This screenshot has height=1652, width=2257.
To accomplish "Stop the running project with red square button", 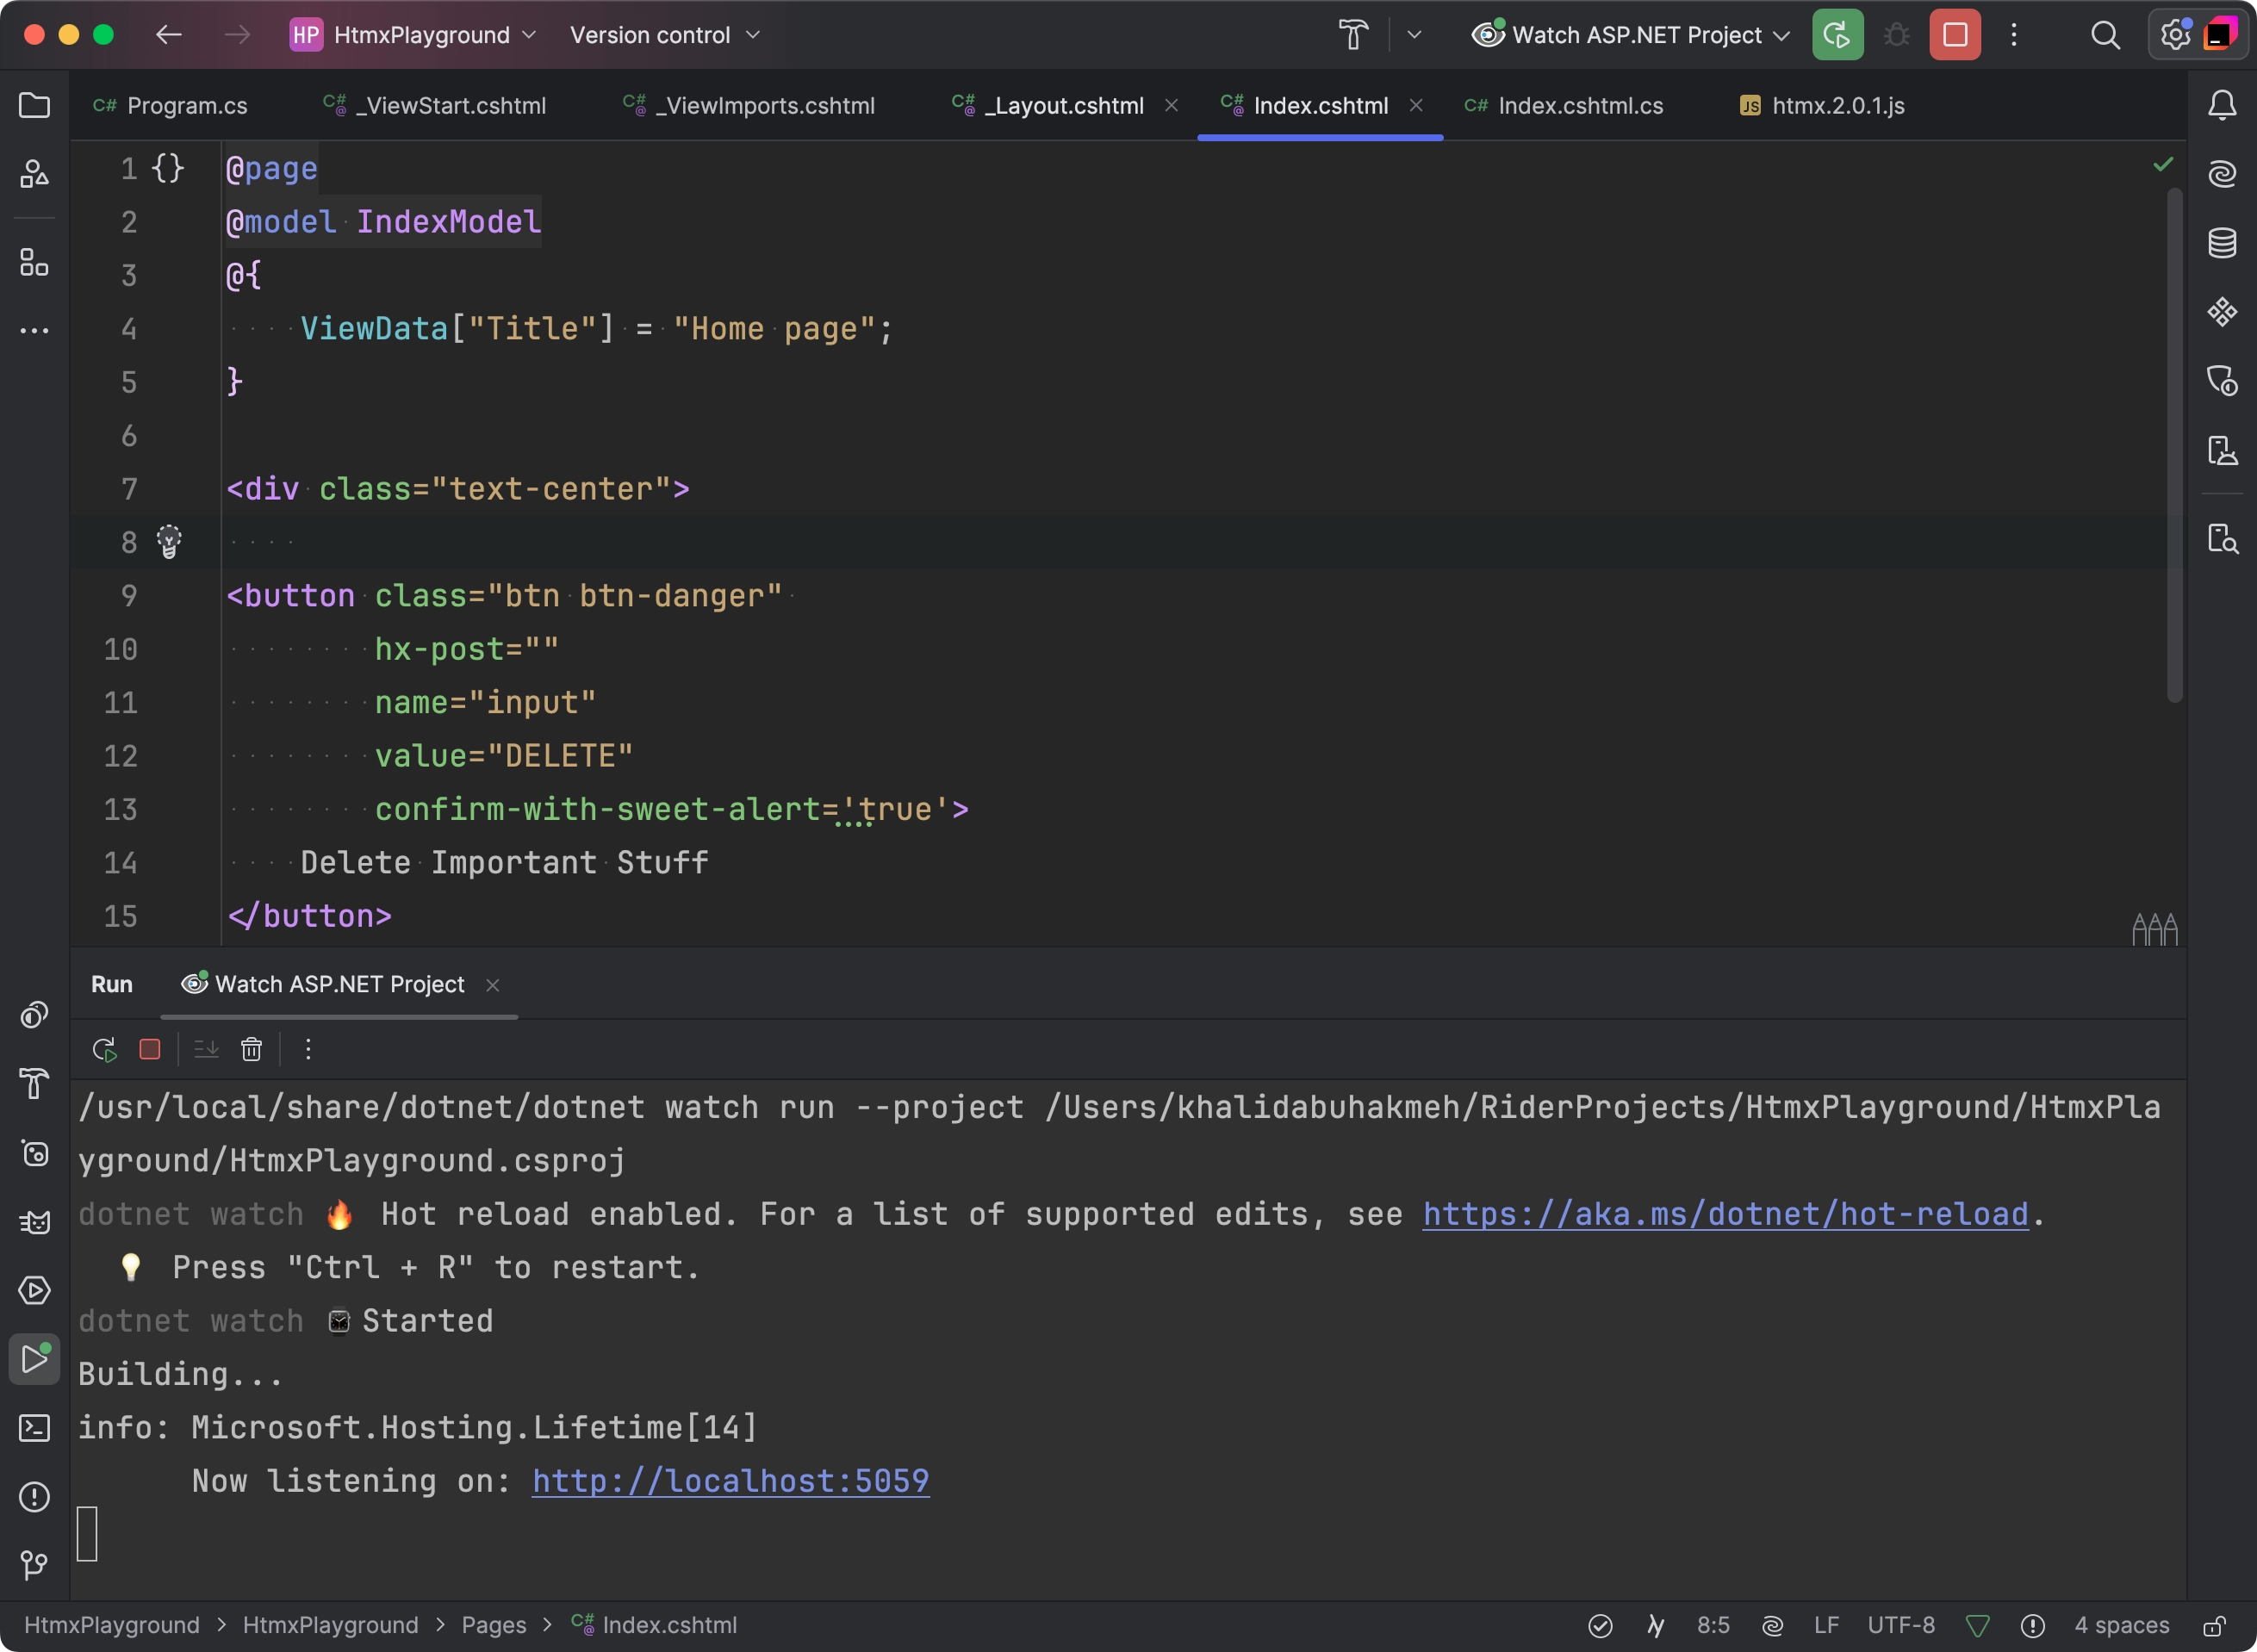I will pos(1955,35).
